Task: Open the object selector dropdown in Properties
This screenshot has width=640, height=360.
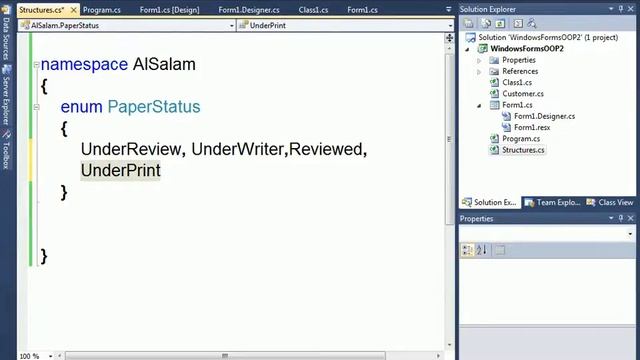Action: [x=630, y=234]
